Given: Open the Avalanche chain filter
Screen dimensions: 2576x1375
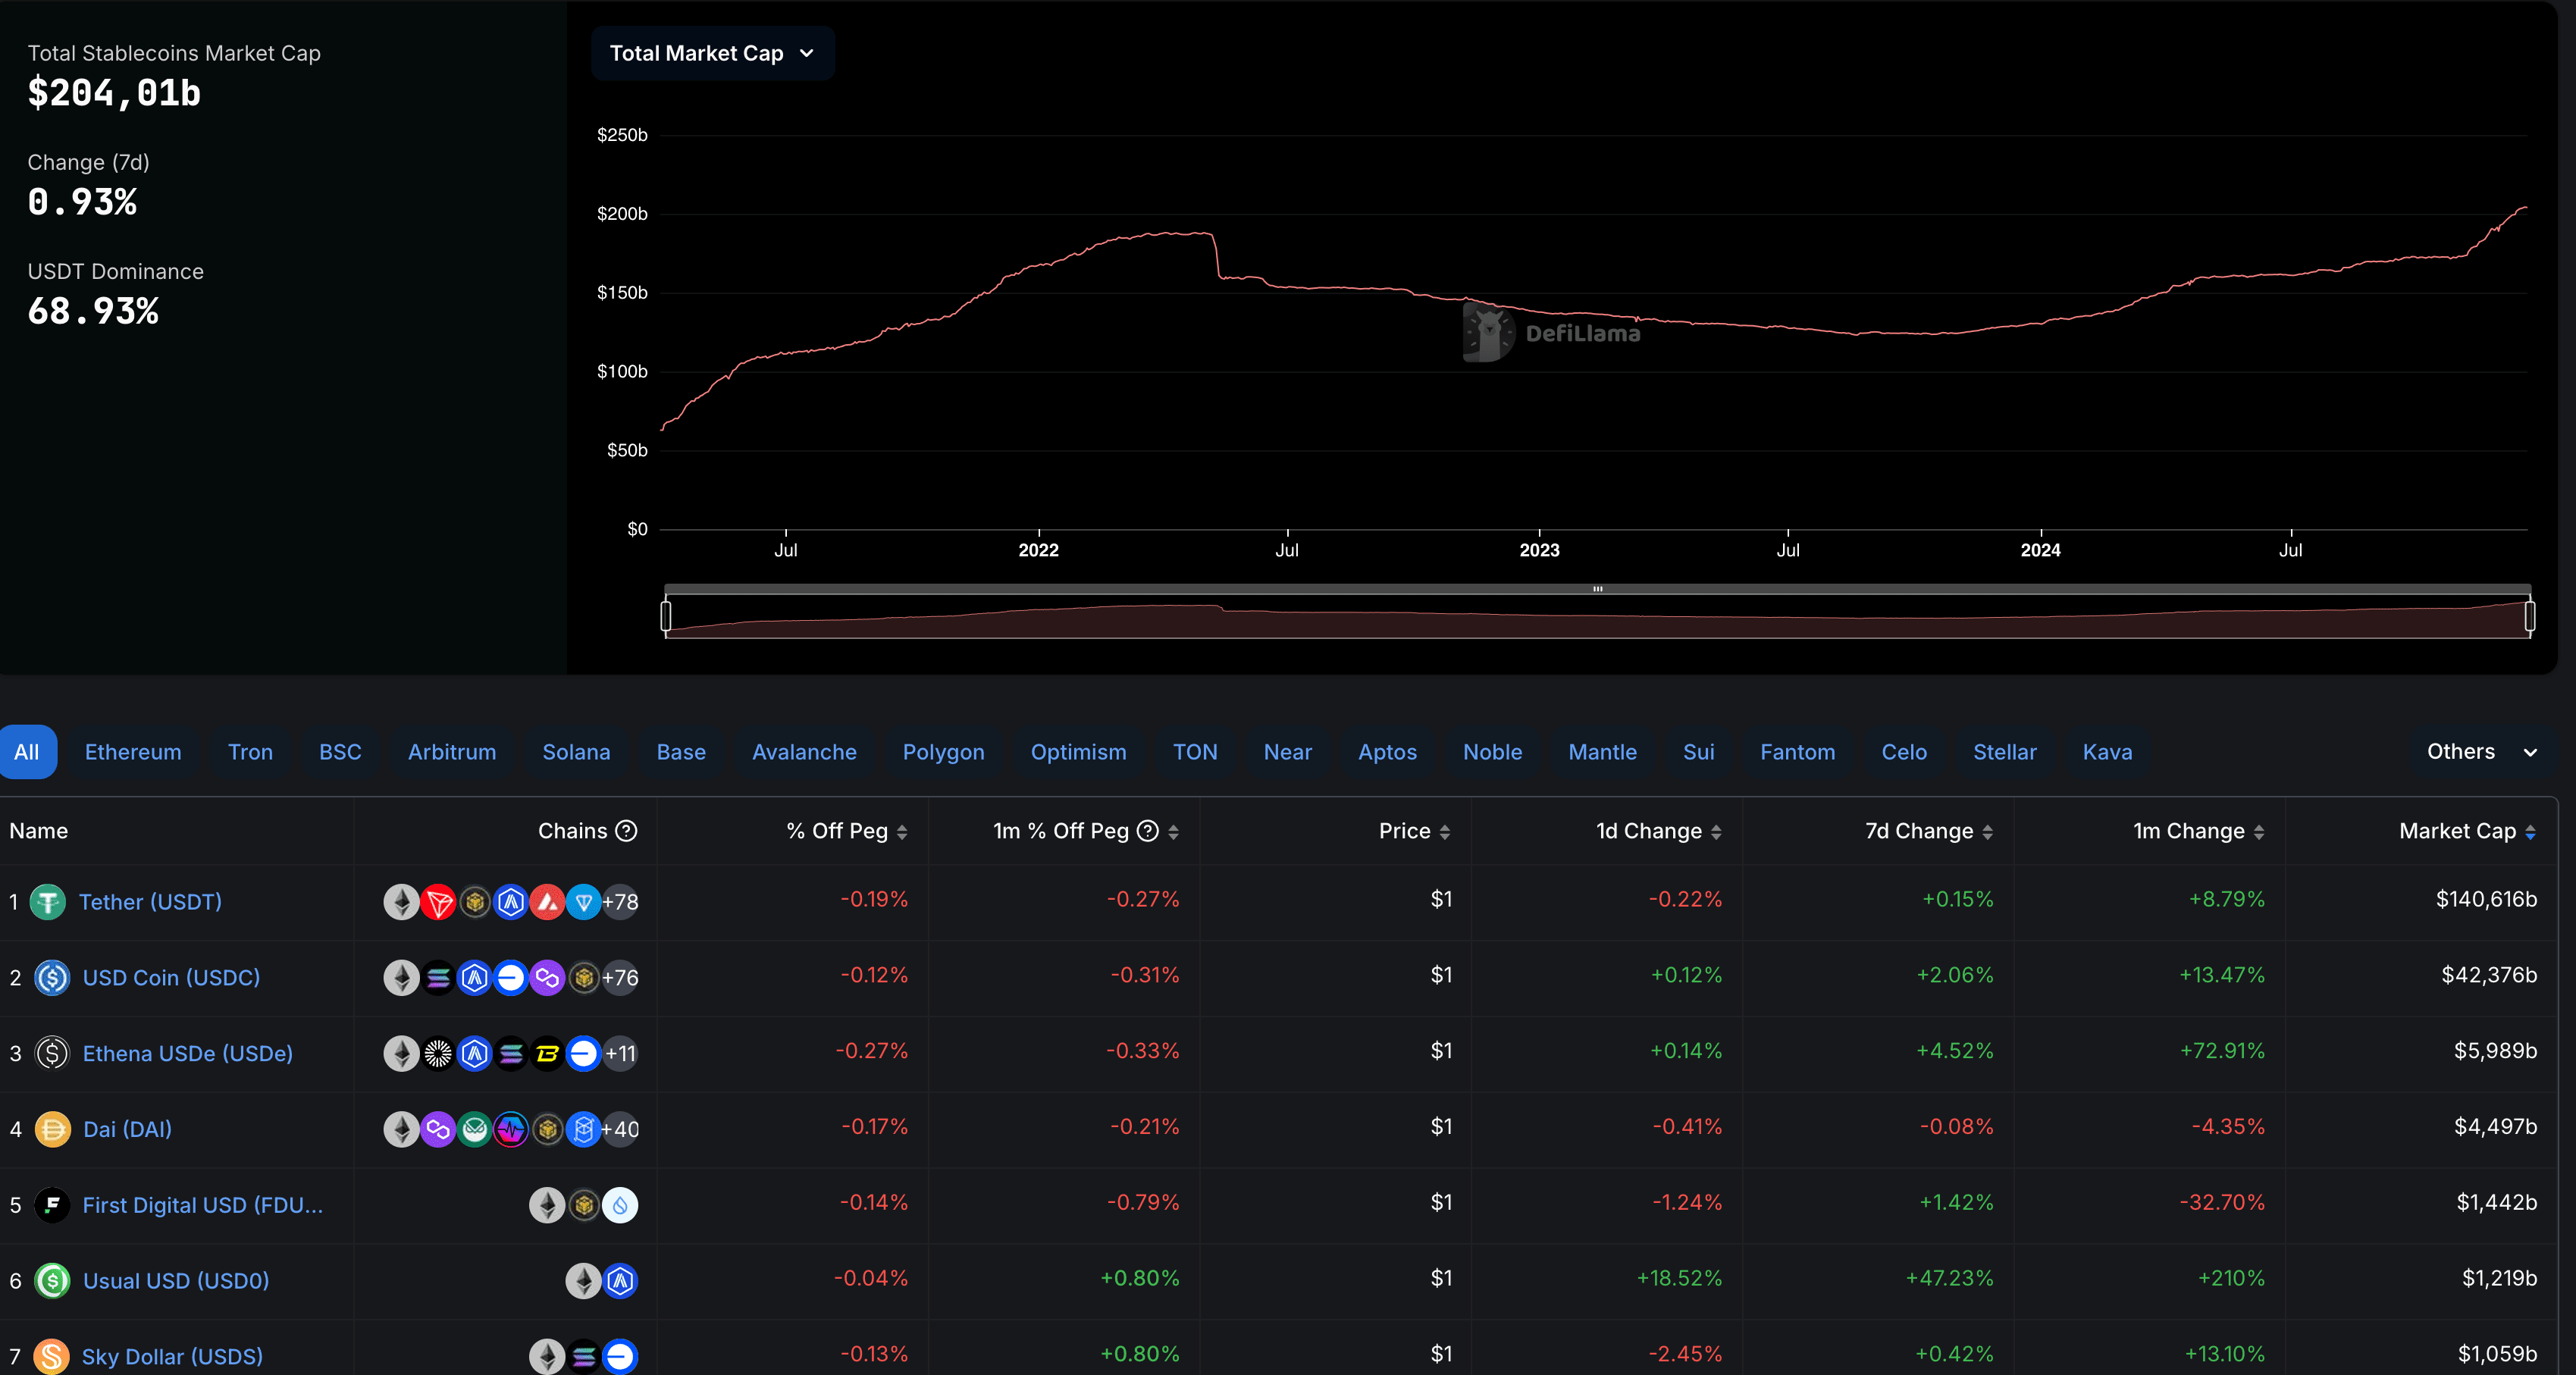Looking at the screenshot, I should [x=804, y=752].
